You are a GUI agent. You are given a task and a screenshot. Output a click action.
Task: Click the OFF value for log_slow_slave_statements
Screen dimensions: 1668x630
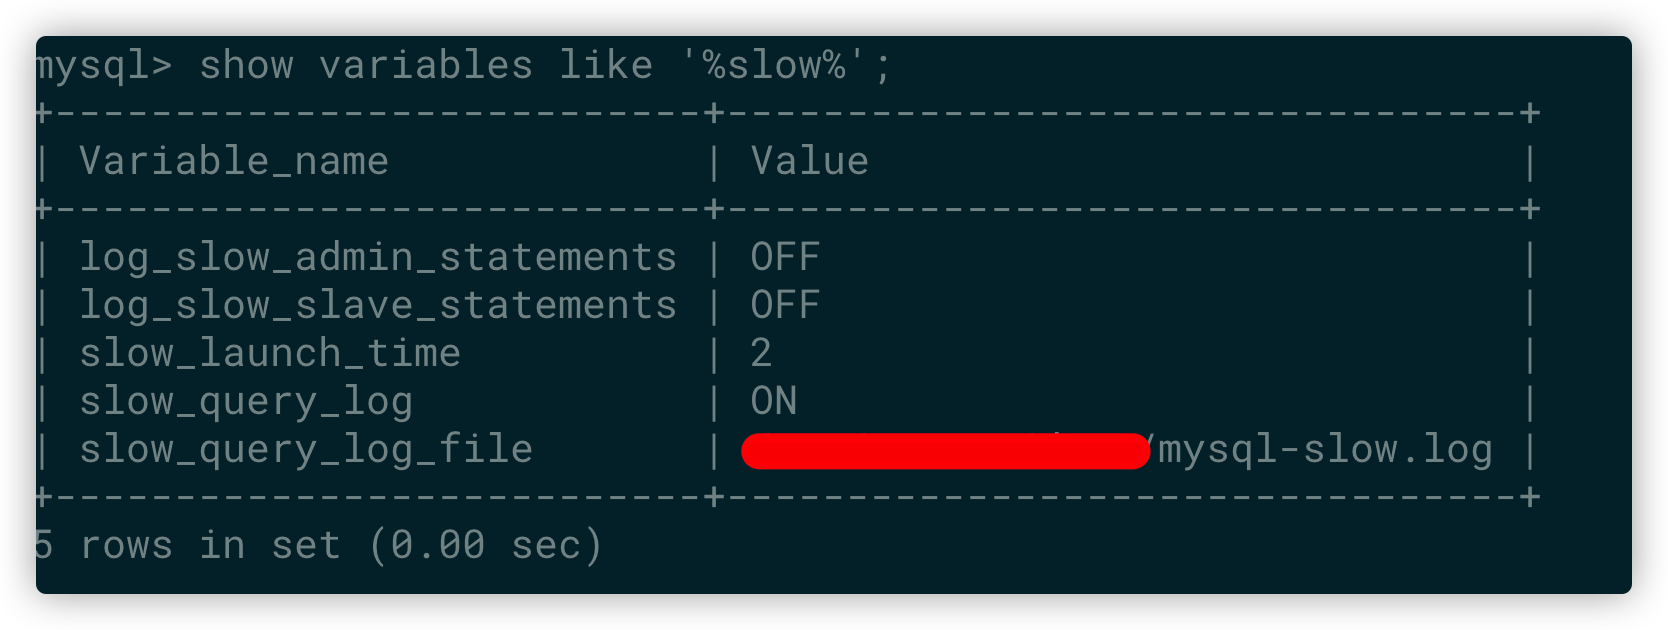point(785,305)
